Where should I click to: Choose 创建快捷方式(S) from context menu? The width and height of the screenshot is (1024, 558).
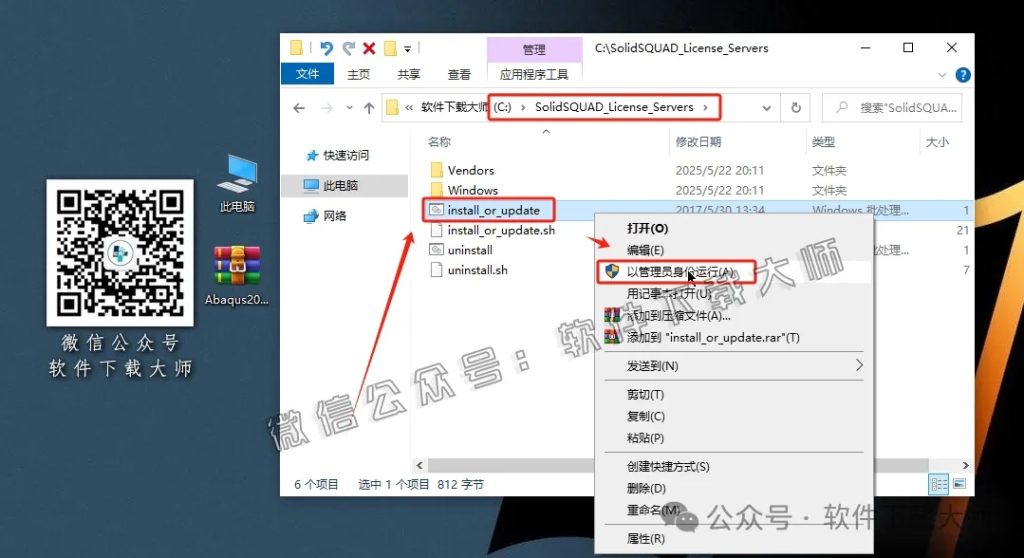click(735, 467)
